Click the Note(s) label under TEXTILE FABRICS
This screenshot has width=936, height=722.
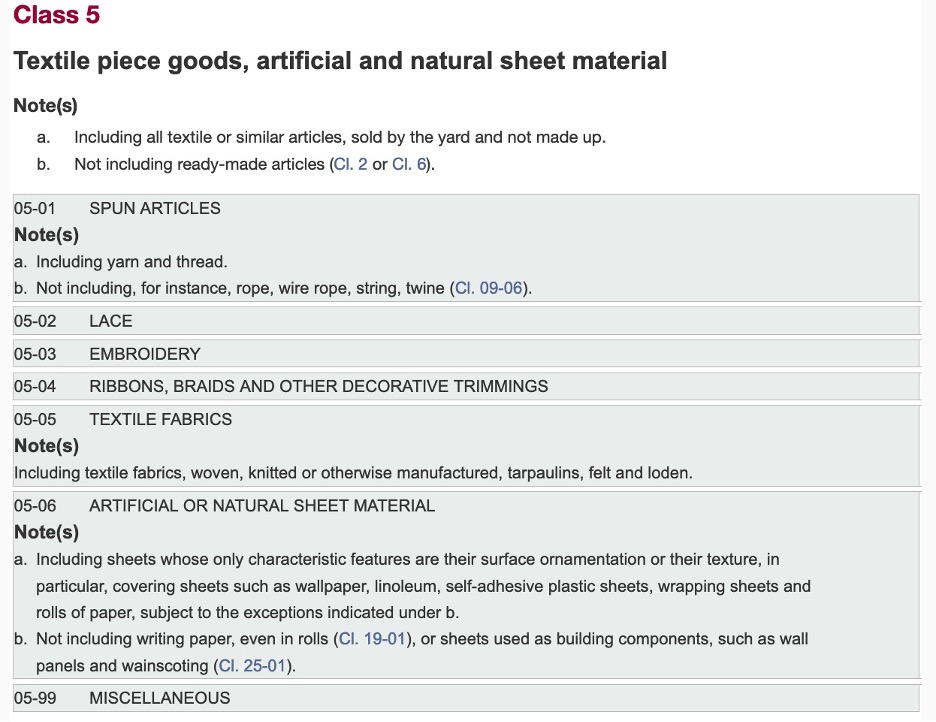click(46, 446)
